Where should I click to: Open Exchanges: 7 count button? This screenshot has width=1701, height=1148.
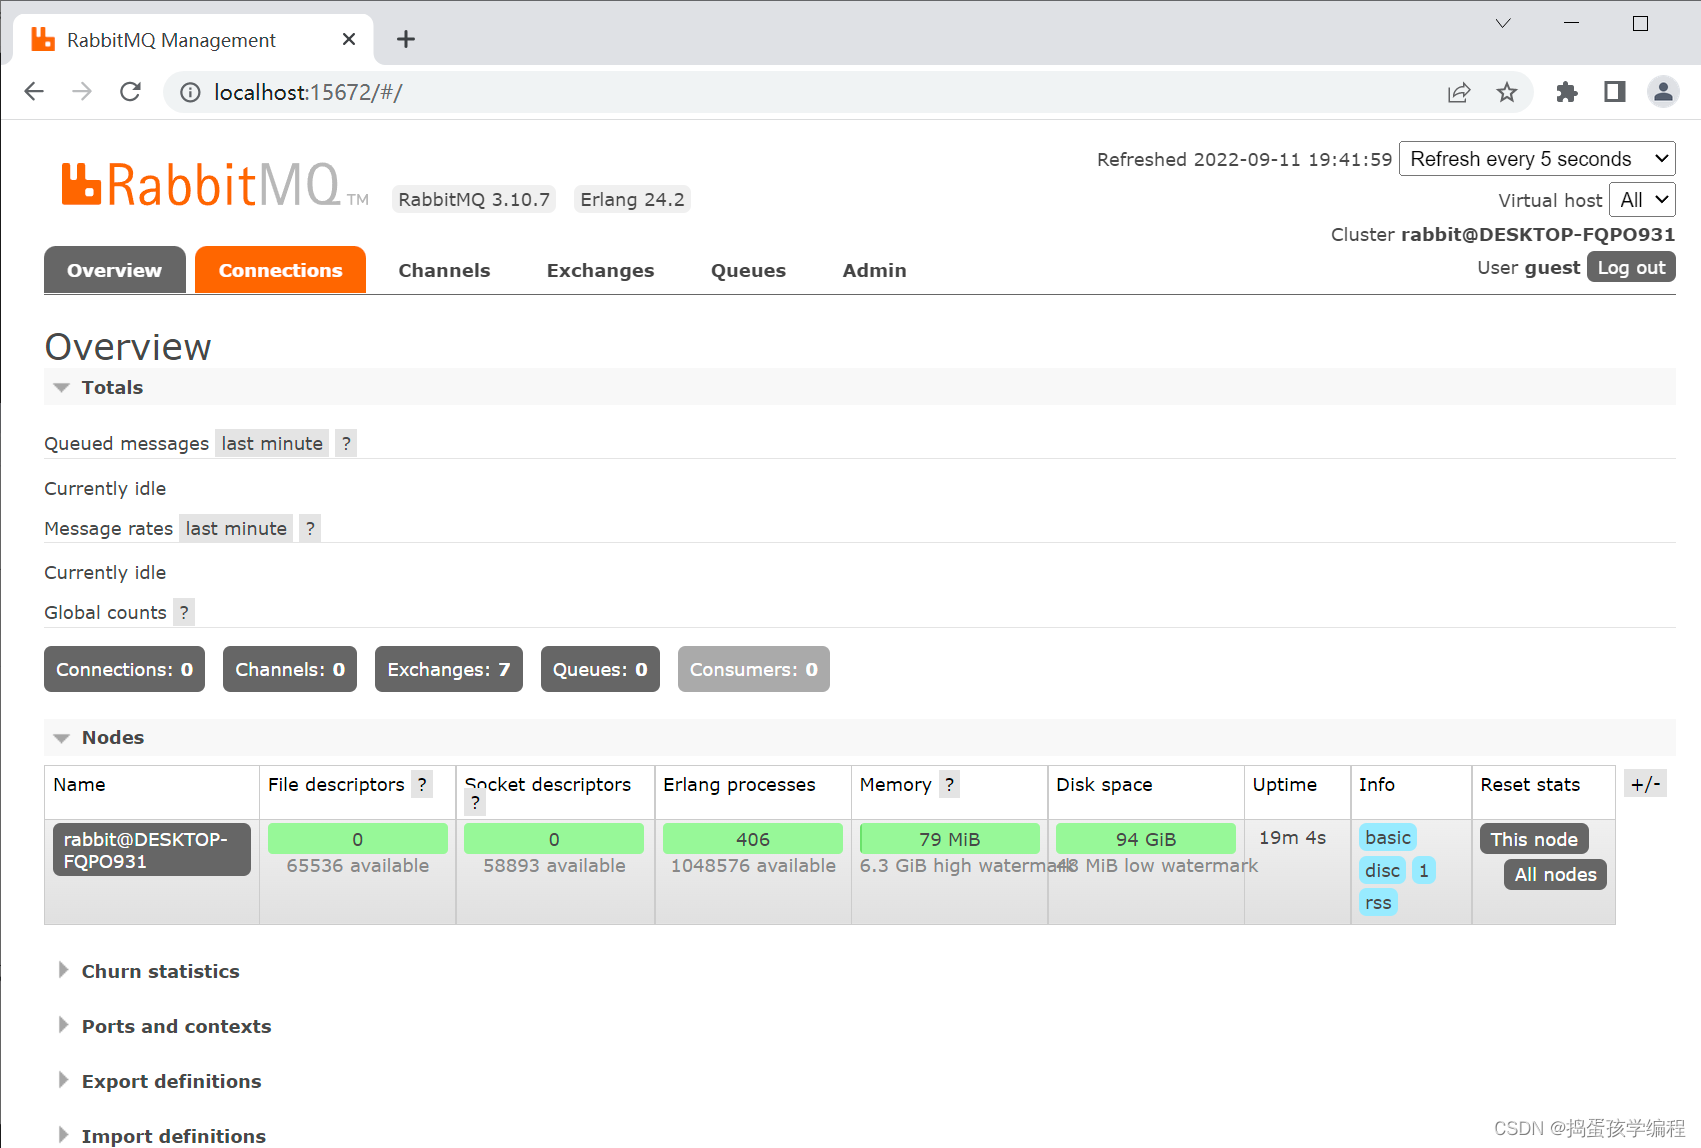click(x=449, y=669)
